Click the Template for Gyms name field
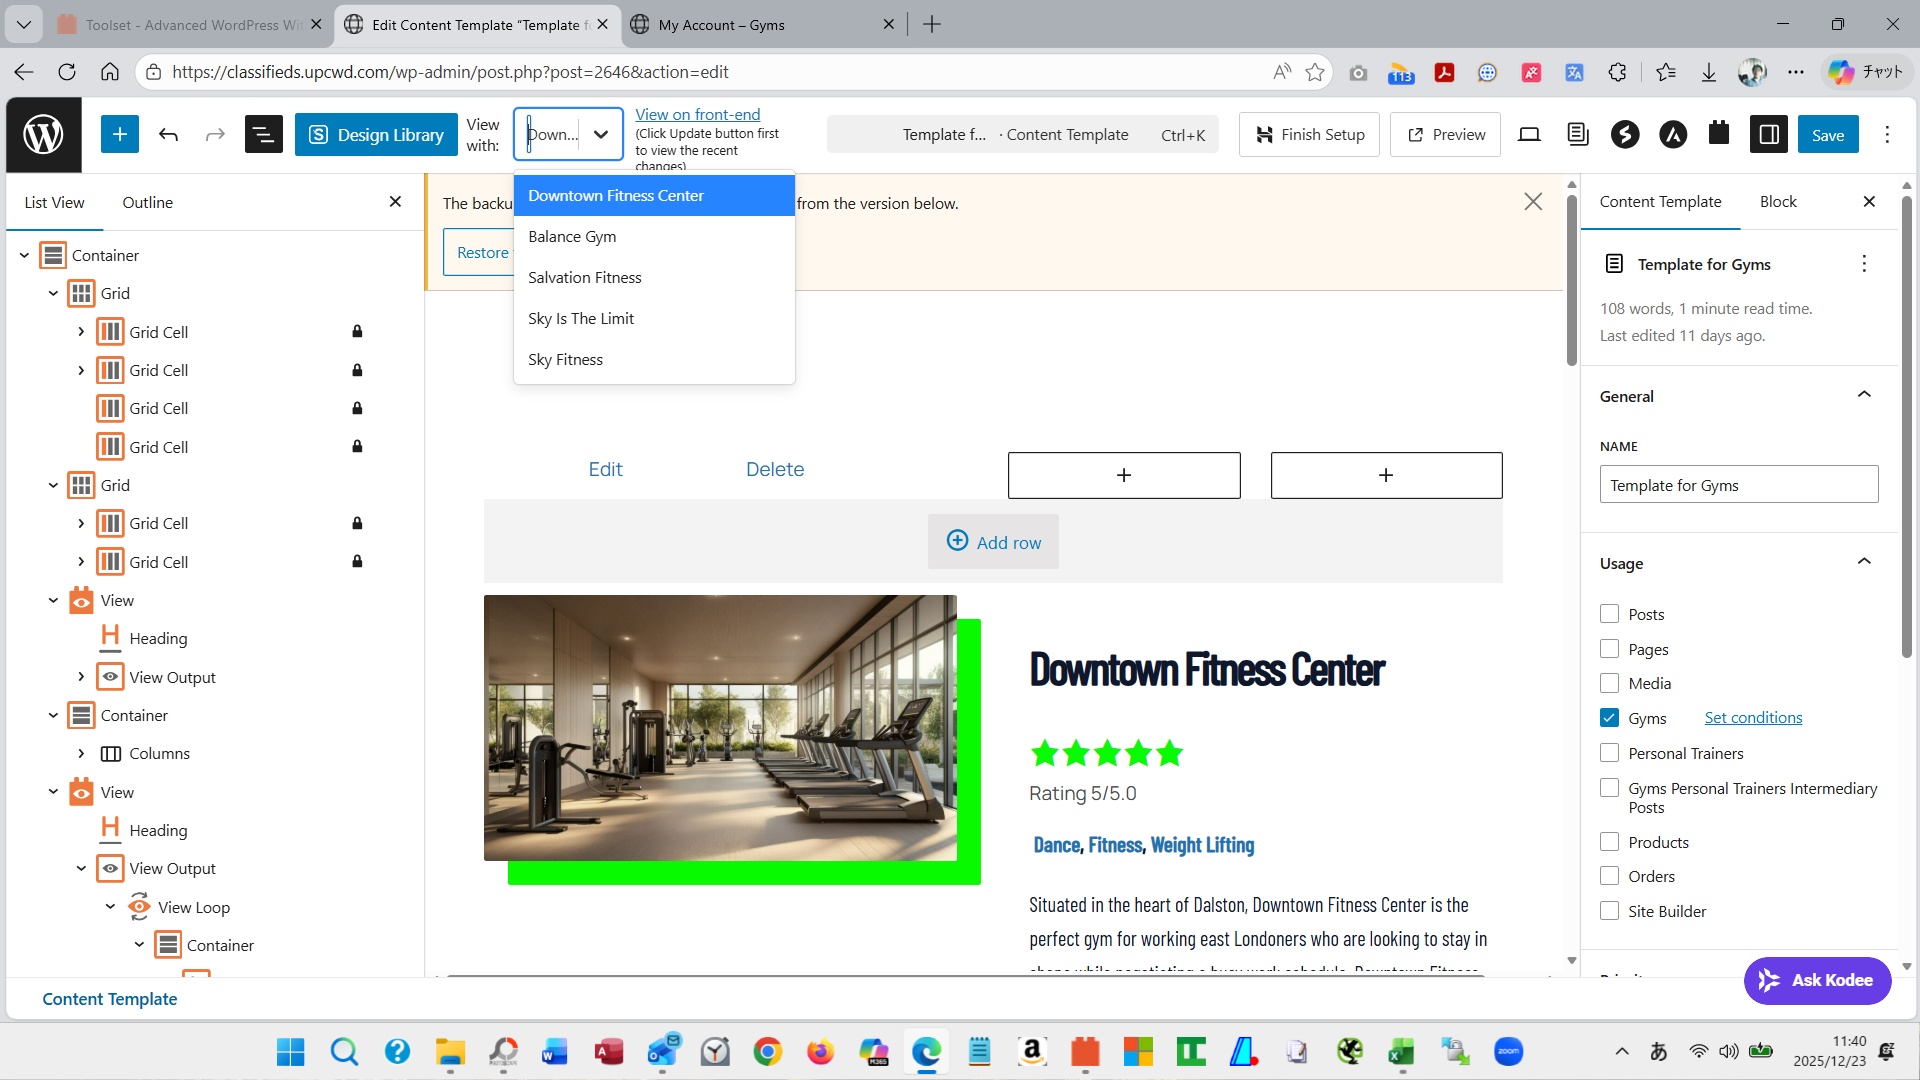1920x1080 pixels. pyautogui.click(x=1738, y=485)
